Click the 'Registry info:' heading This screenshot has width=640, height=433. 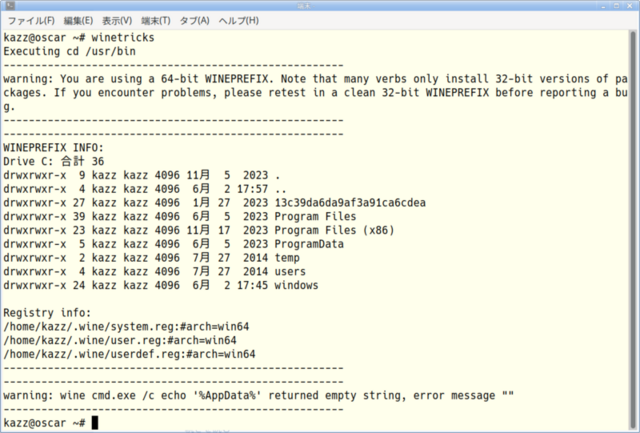pyautogui.click(x=47, y=313)
